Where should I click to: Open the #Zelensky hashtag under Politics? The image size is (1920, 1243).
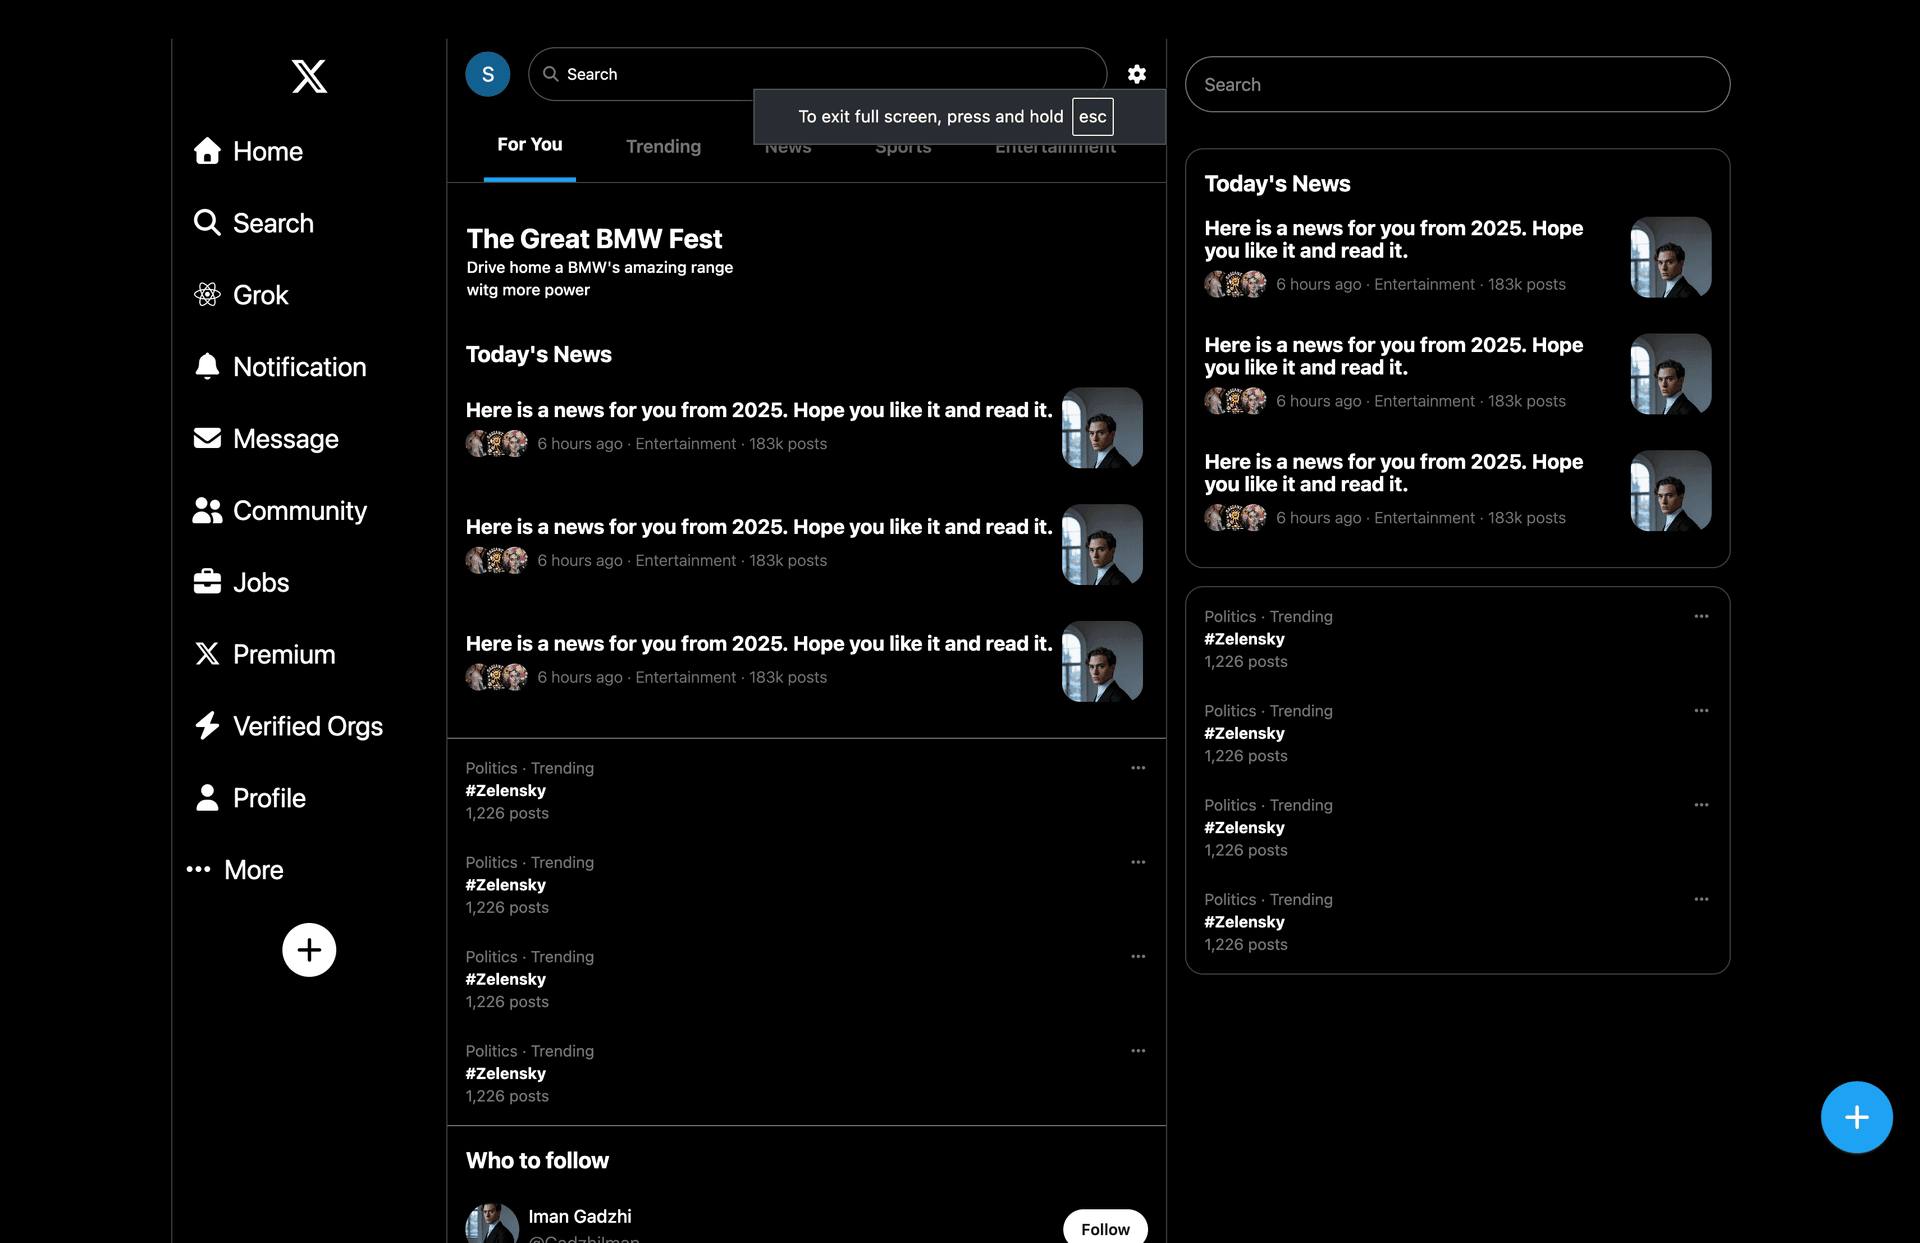(x=505, y=790)
